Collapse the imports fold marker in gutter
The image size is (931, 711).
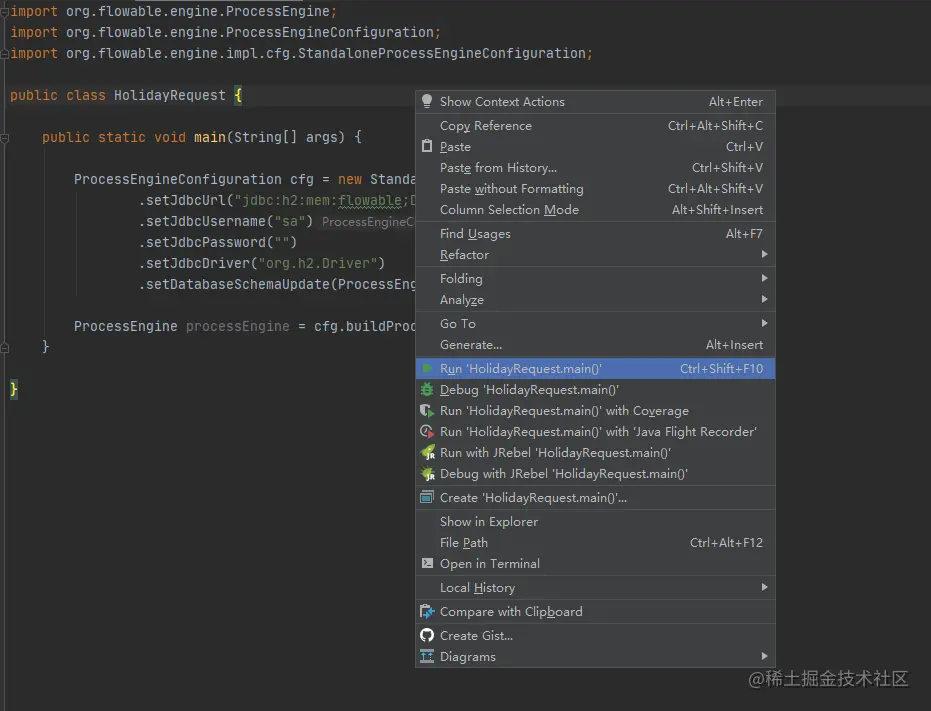5,11
